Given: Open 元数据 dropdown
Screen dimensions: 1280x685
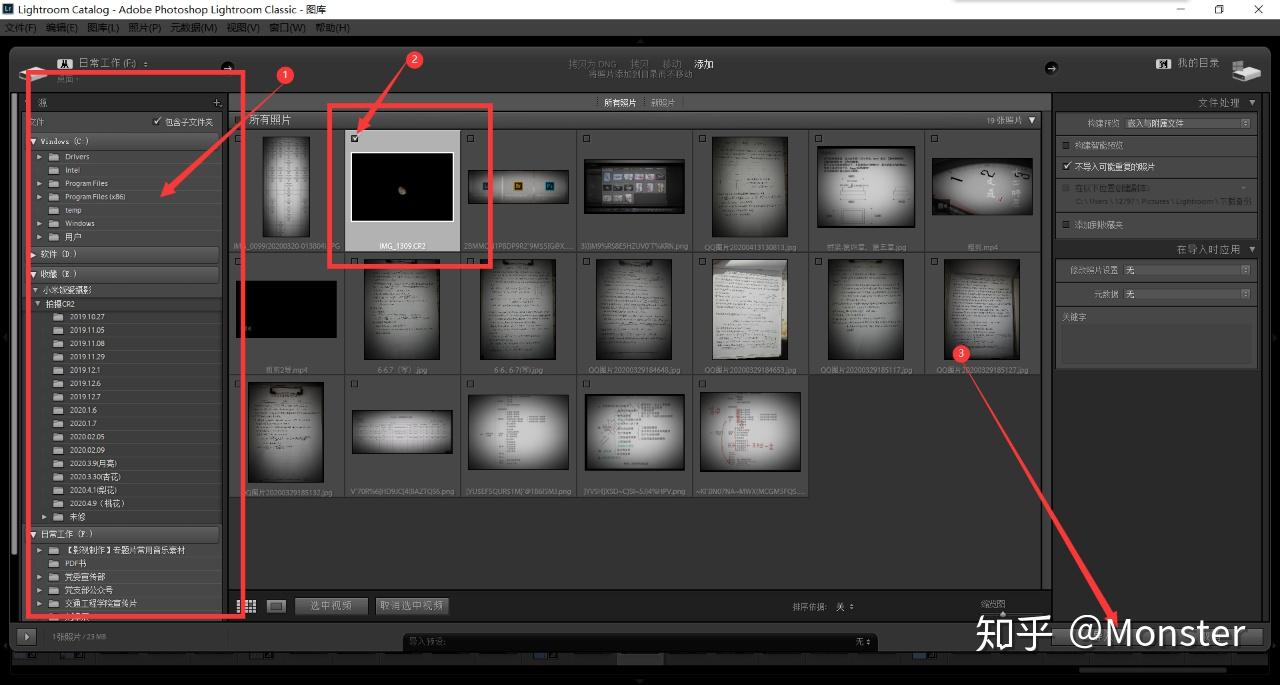Looking at the screenshot, I should 1186,294.
